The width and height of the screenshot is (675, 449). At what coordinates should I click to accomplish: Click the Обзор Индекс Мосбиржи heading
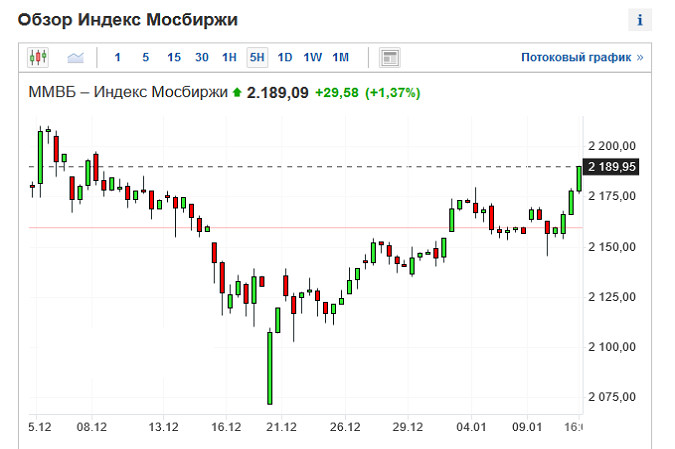click(x=128, y=20)
